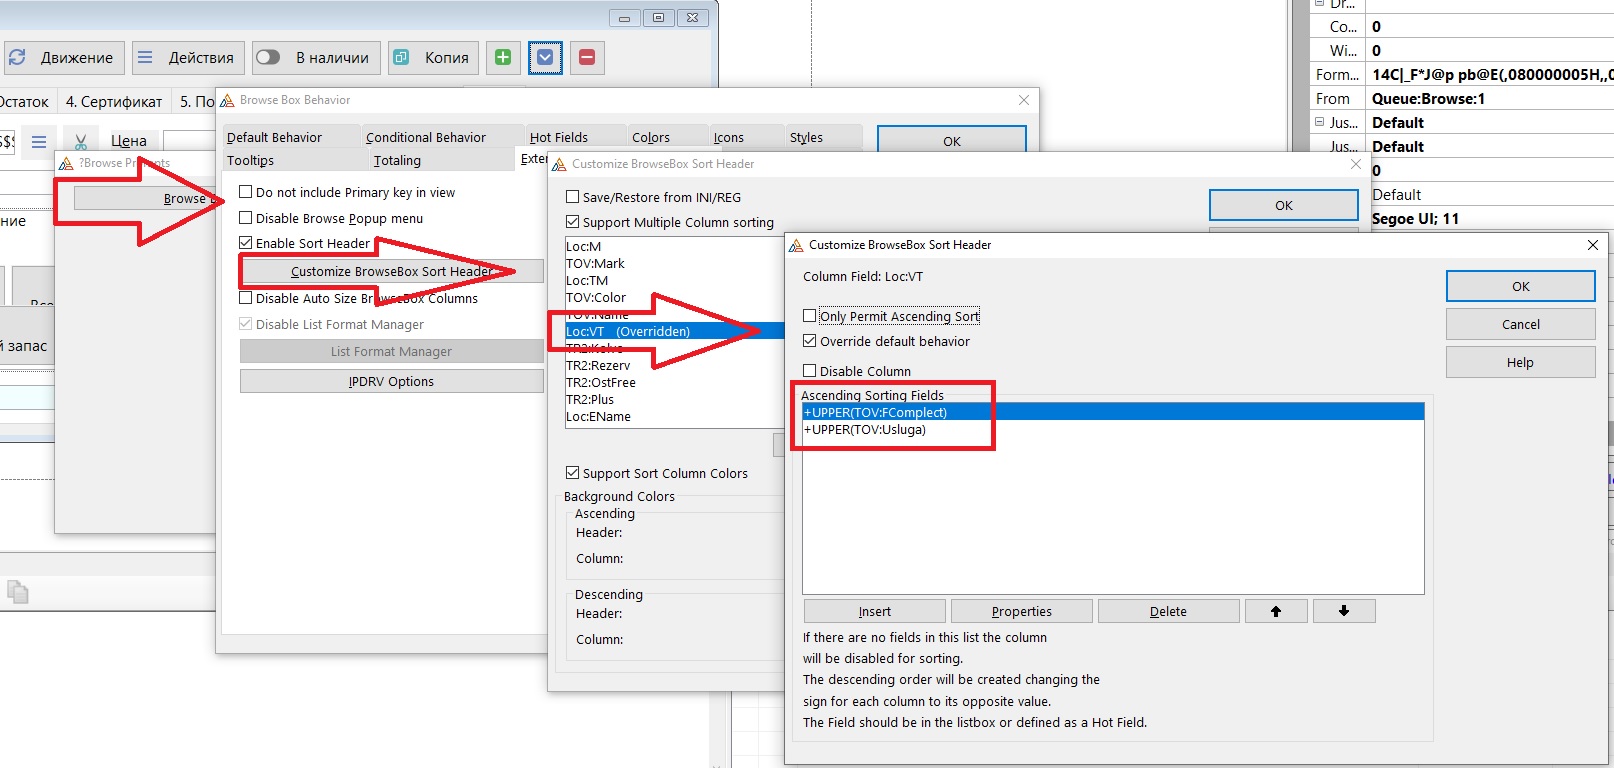Click the hamburger list icon left of scissors
Screen dimensions: 1614x768
[39, 142]
